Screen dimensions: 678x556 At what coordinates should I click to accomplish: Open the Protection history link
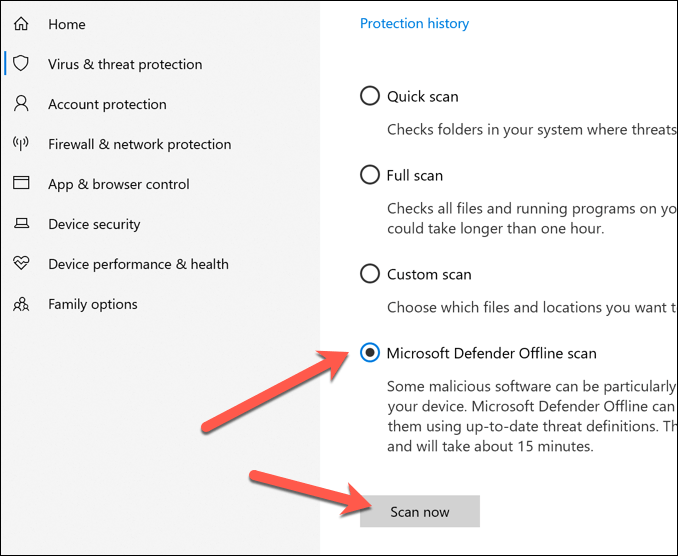click(414, 23)
